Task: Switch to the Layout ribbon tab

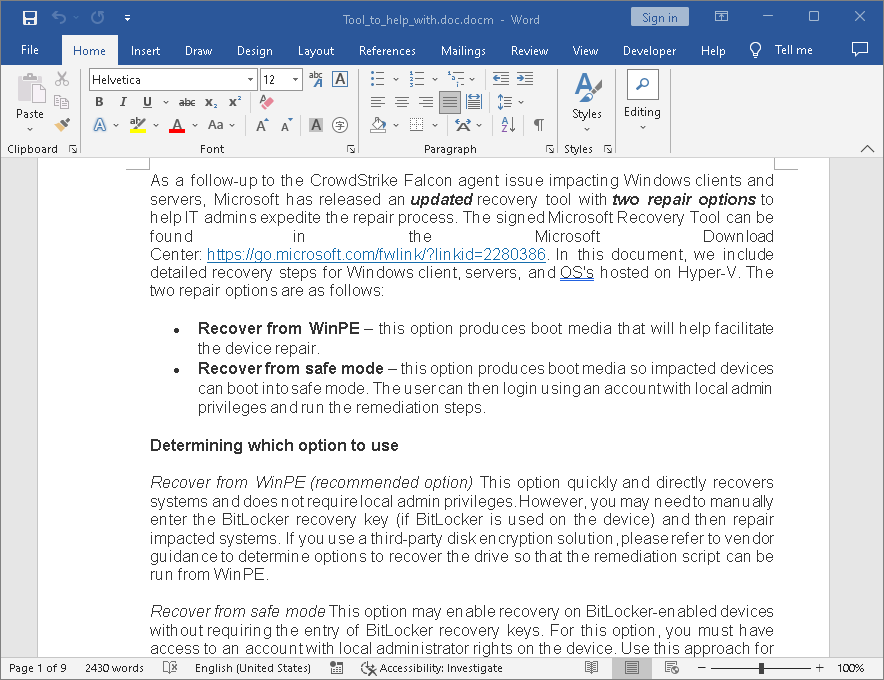Action: [x=316, y=51]
